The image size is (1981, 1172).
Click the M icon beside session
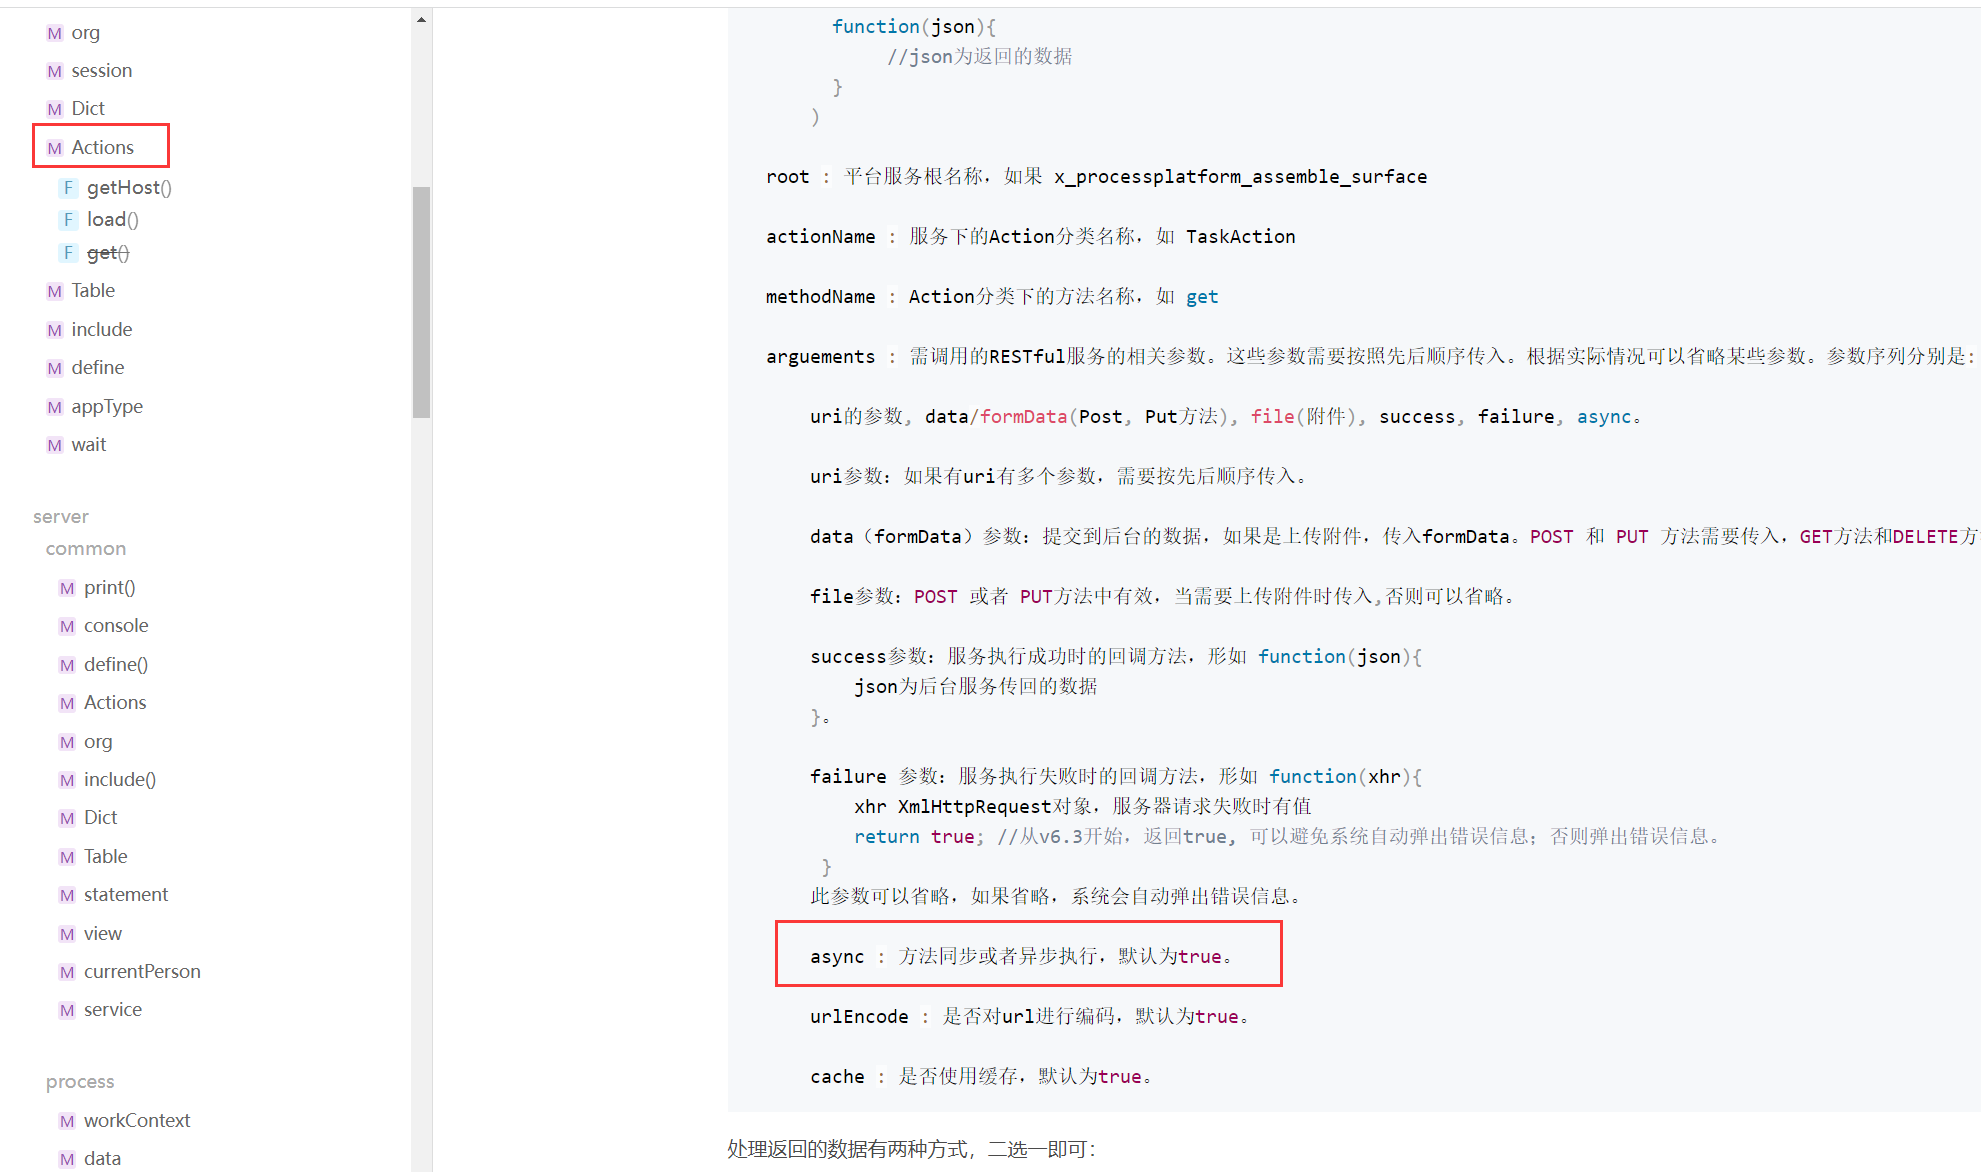pos(54,71)
